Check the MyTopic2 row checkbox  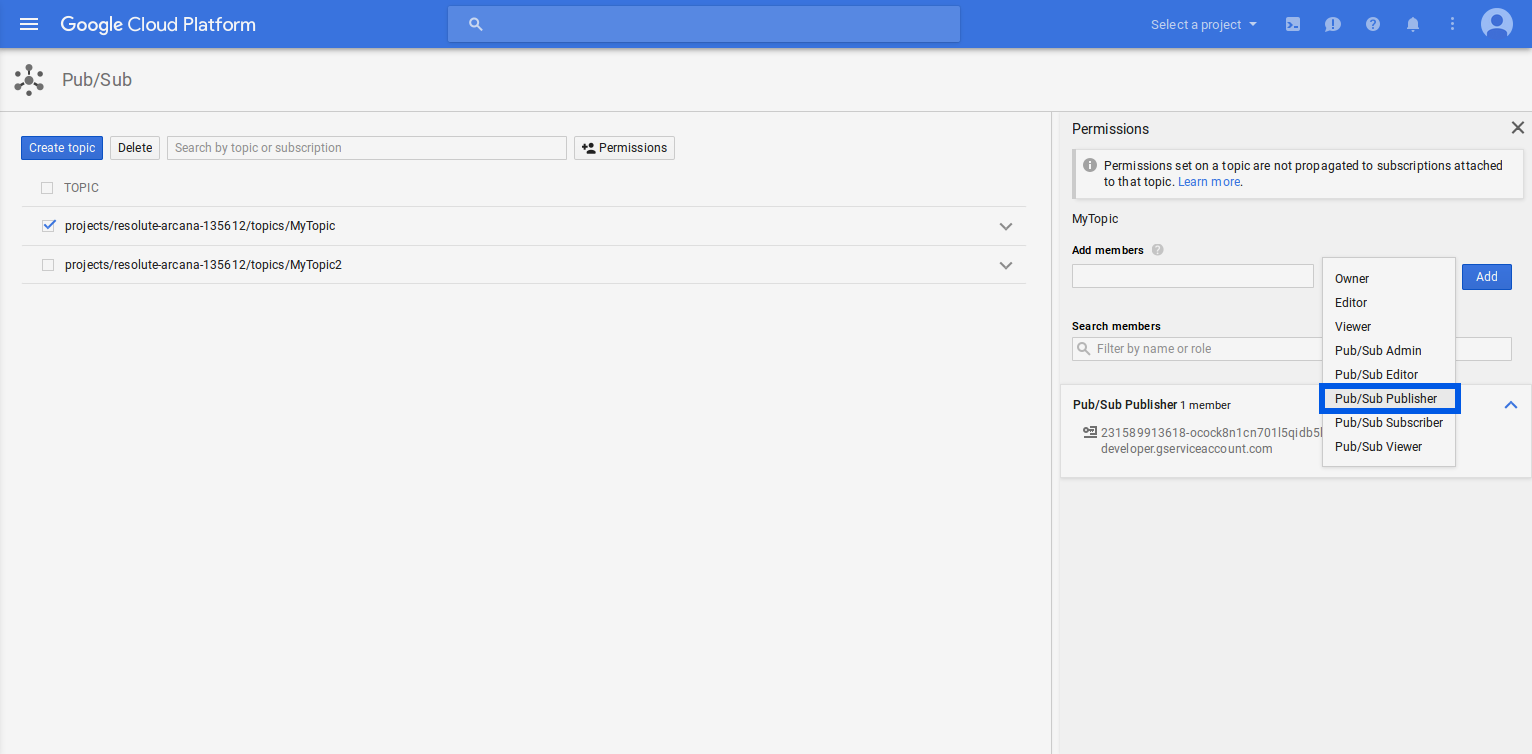(x=48, y=265)
